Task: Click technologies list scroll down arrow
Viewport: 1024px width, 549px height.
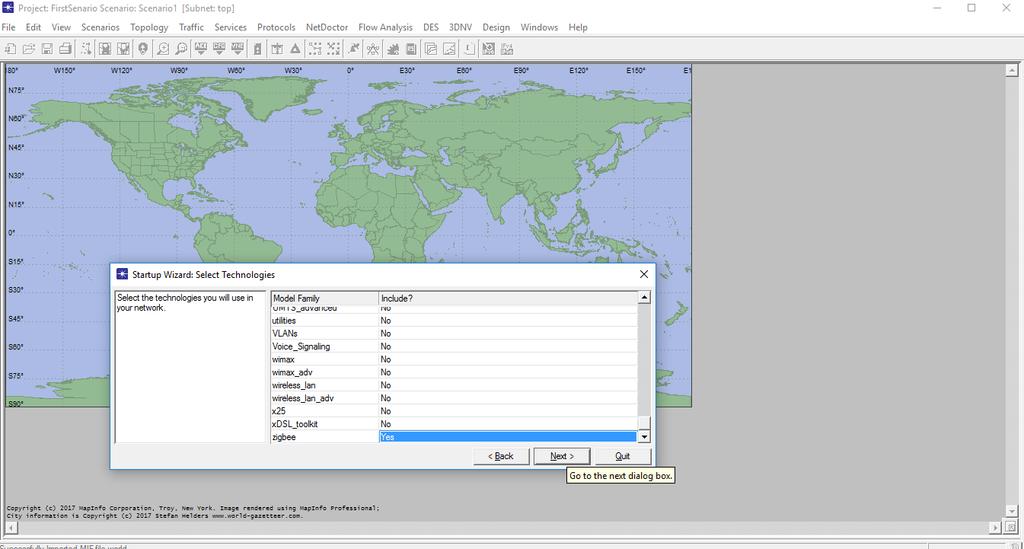Action: [x=645, y=437]
